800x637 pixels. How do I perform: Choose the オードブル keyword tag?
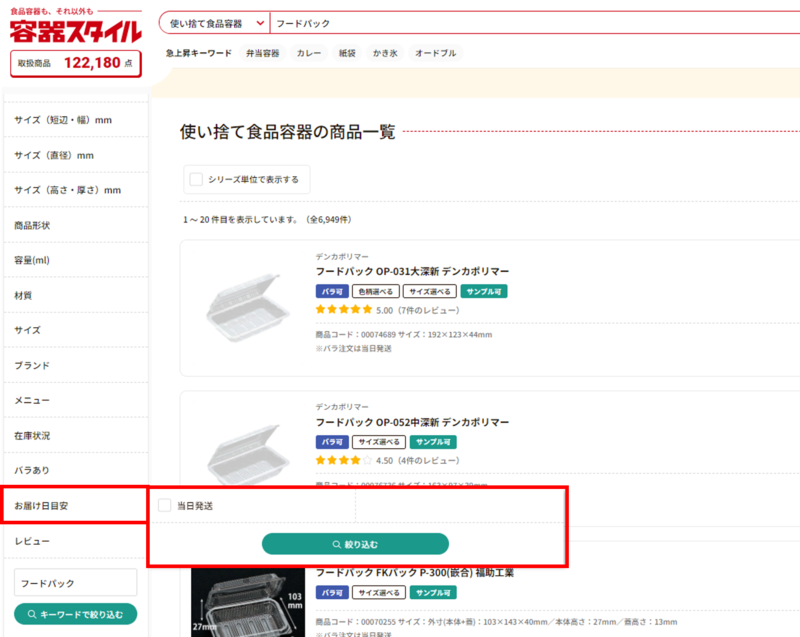click(x=436, y=53)
